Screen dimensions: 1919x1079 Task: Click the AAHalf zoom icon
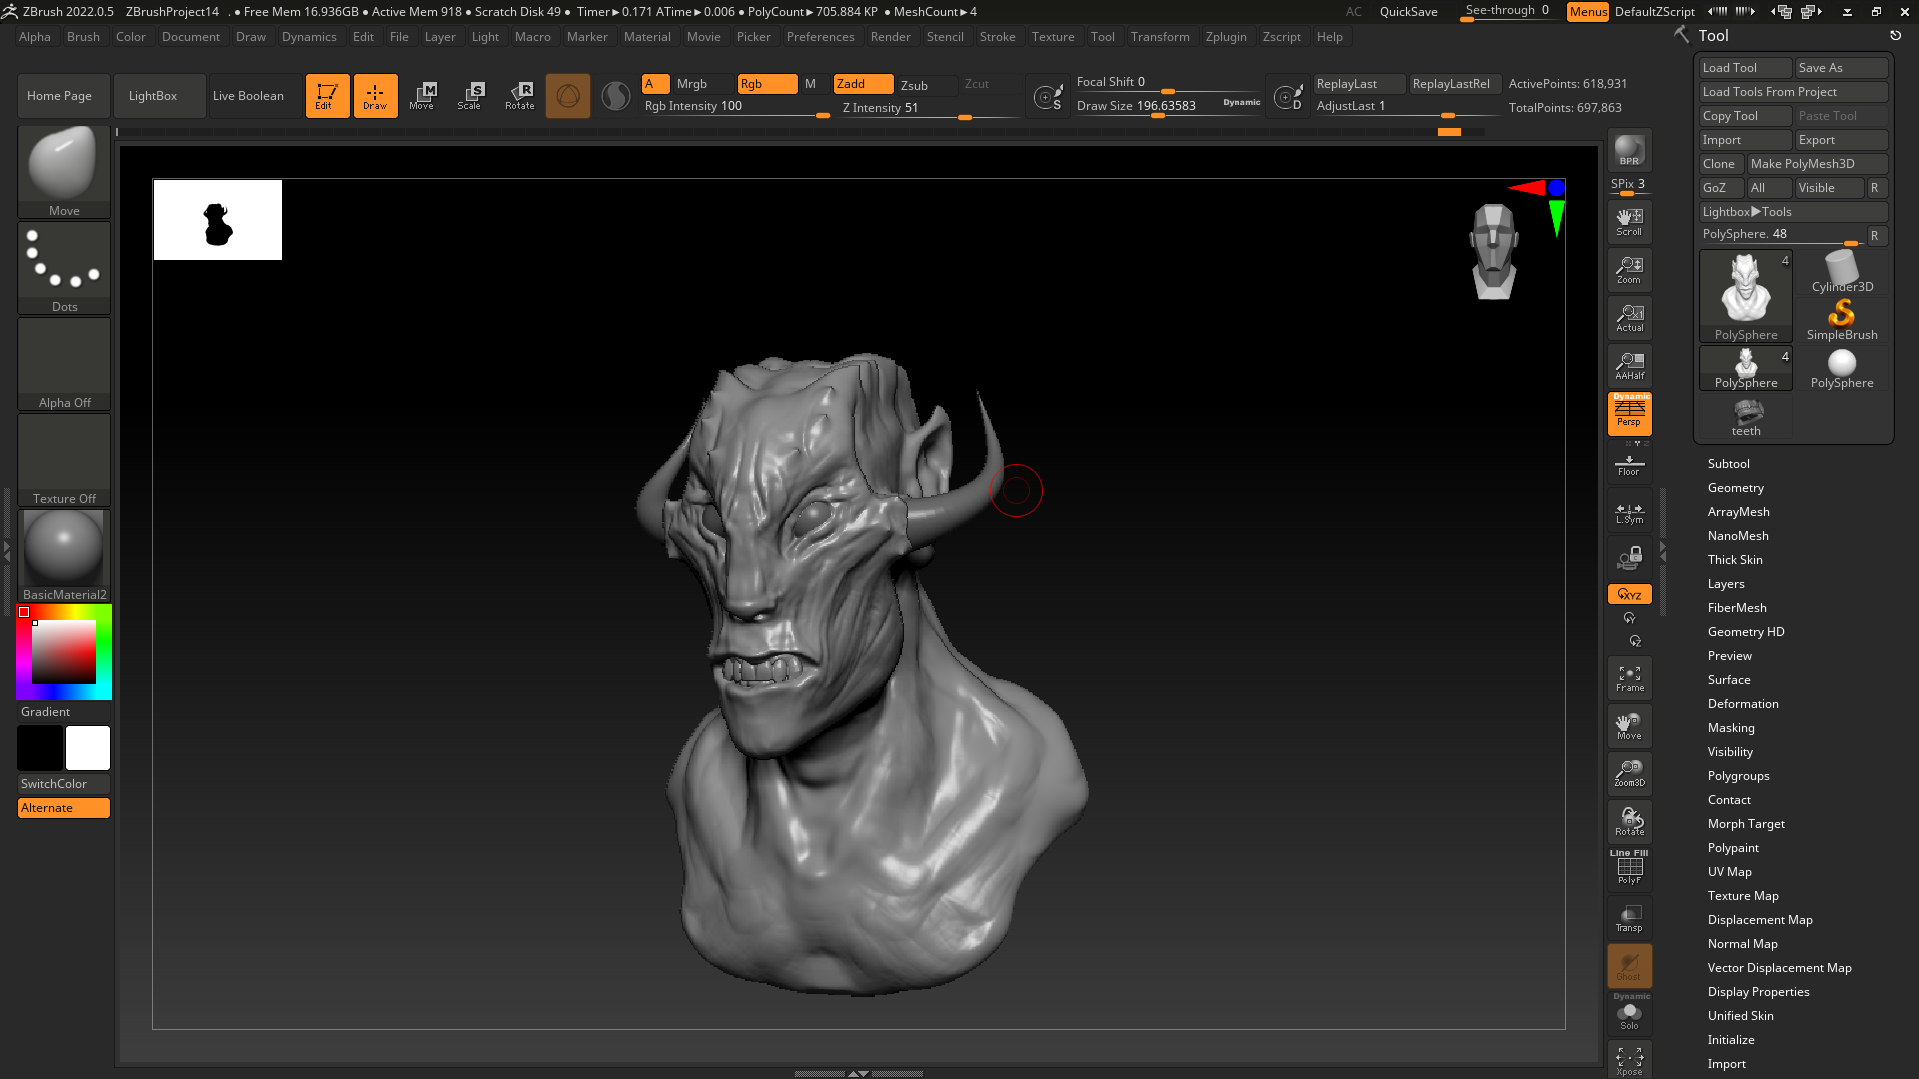click(1629, 366)
